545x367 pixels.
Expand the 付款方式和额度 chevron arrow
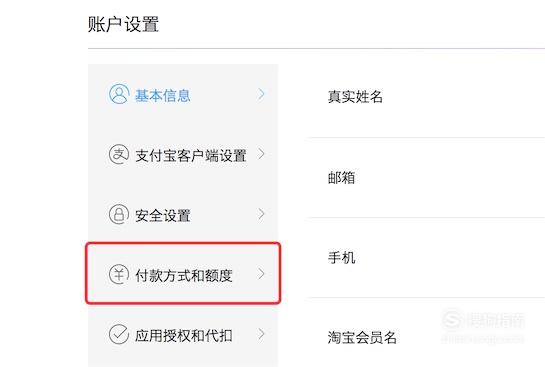coord(261,274)
